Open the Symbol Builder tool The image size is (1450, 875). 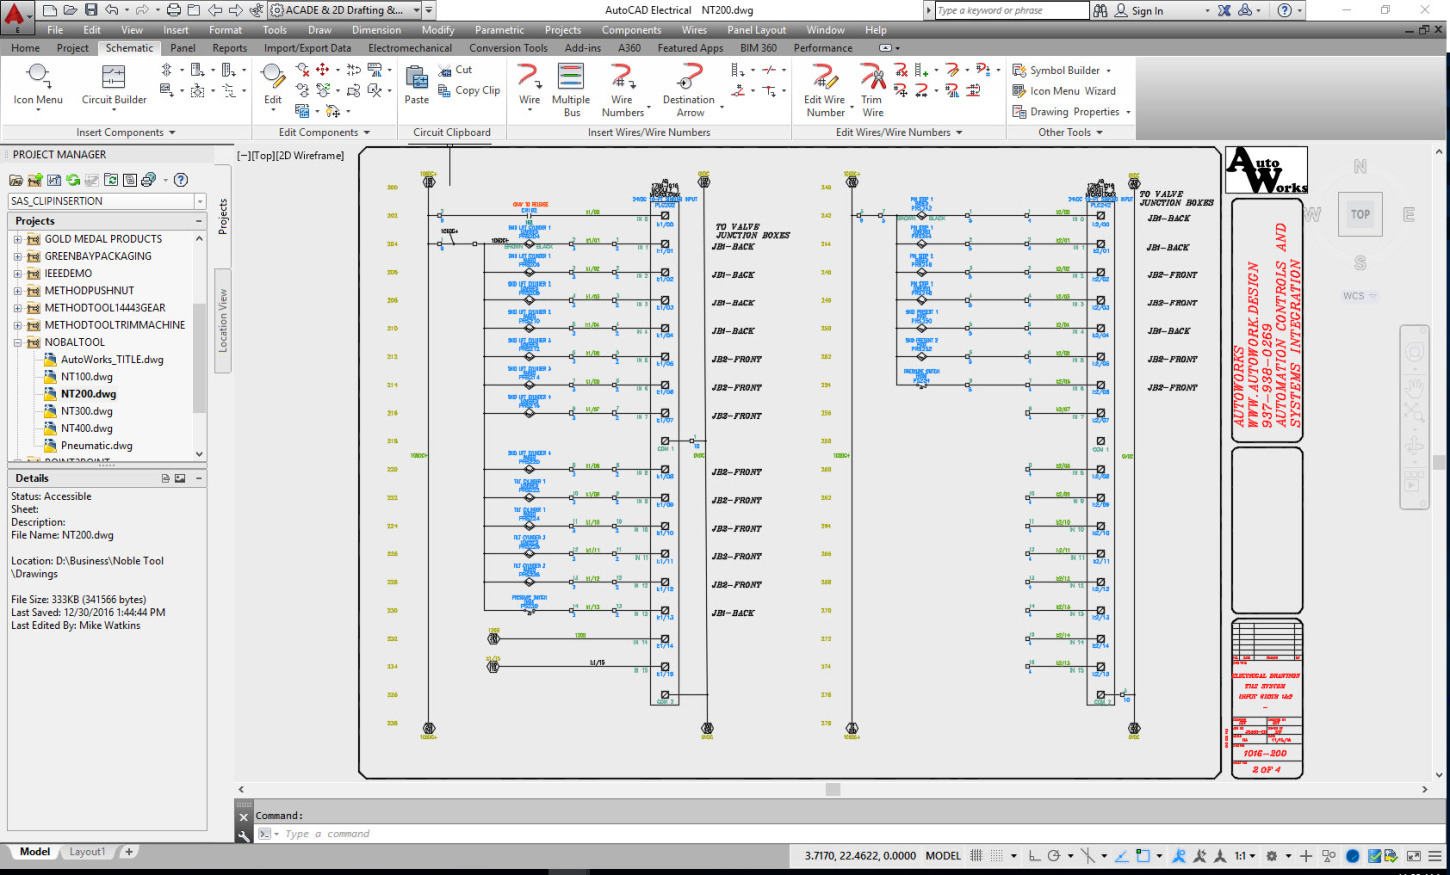click(1062, 70)
